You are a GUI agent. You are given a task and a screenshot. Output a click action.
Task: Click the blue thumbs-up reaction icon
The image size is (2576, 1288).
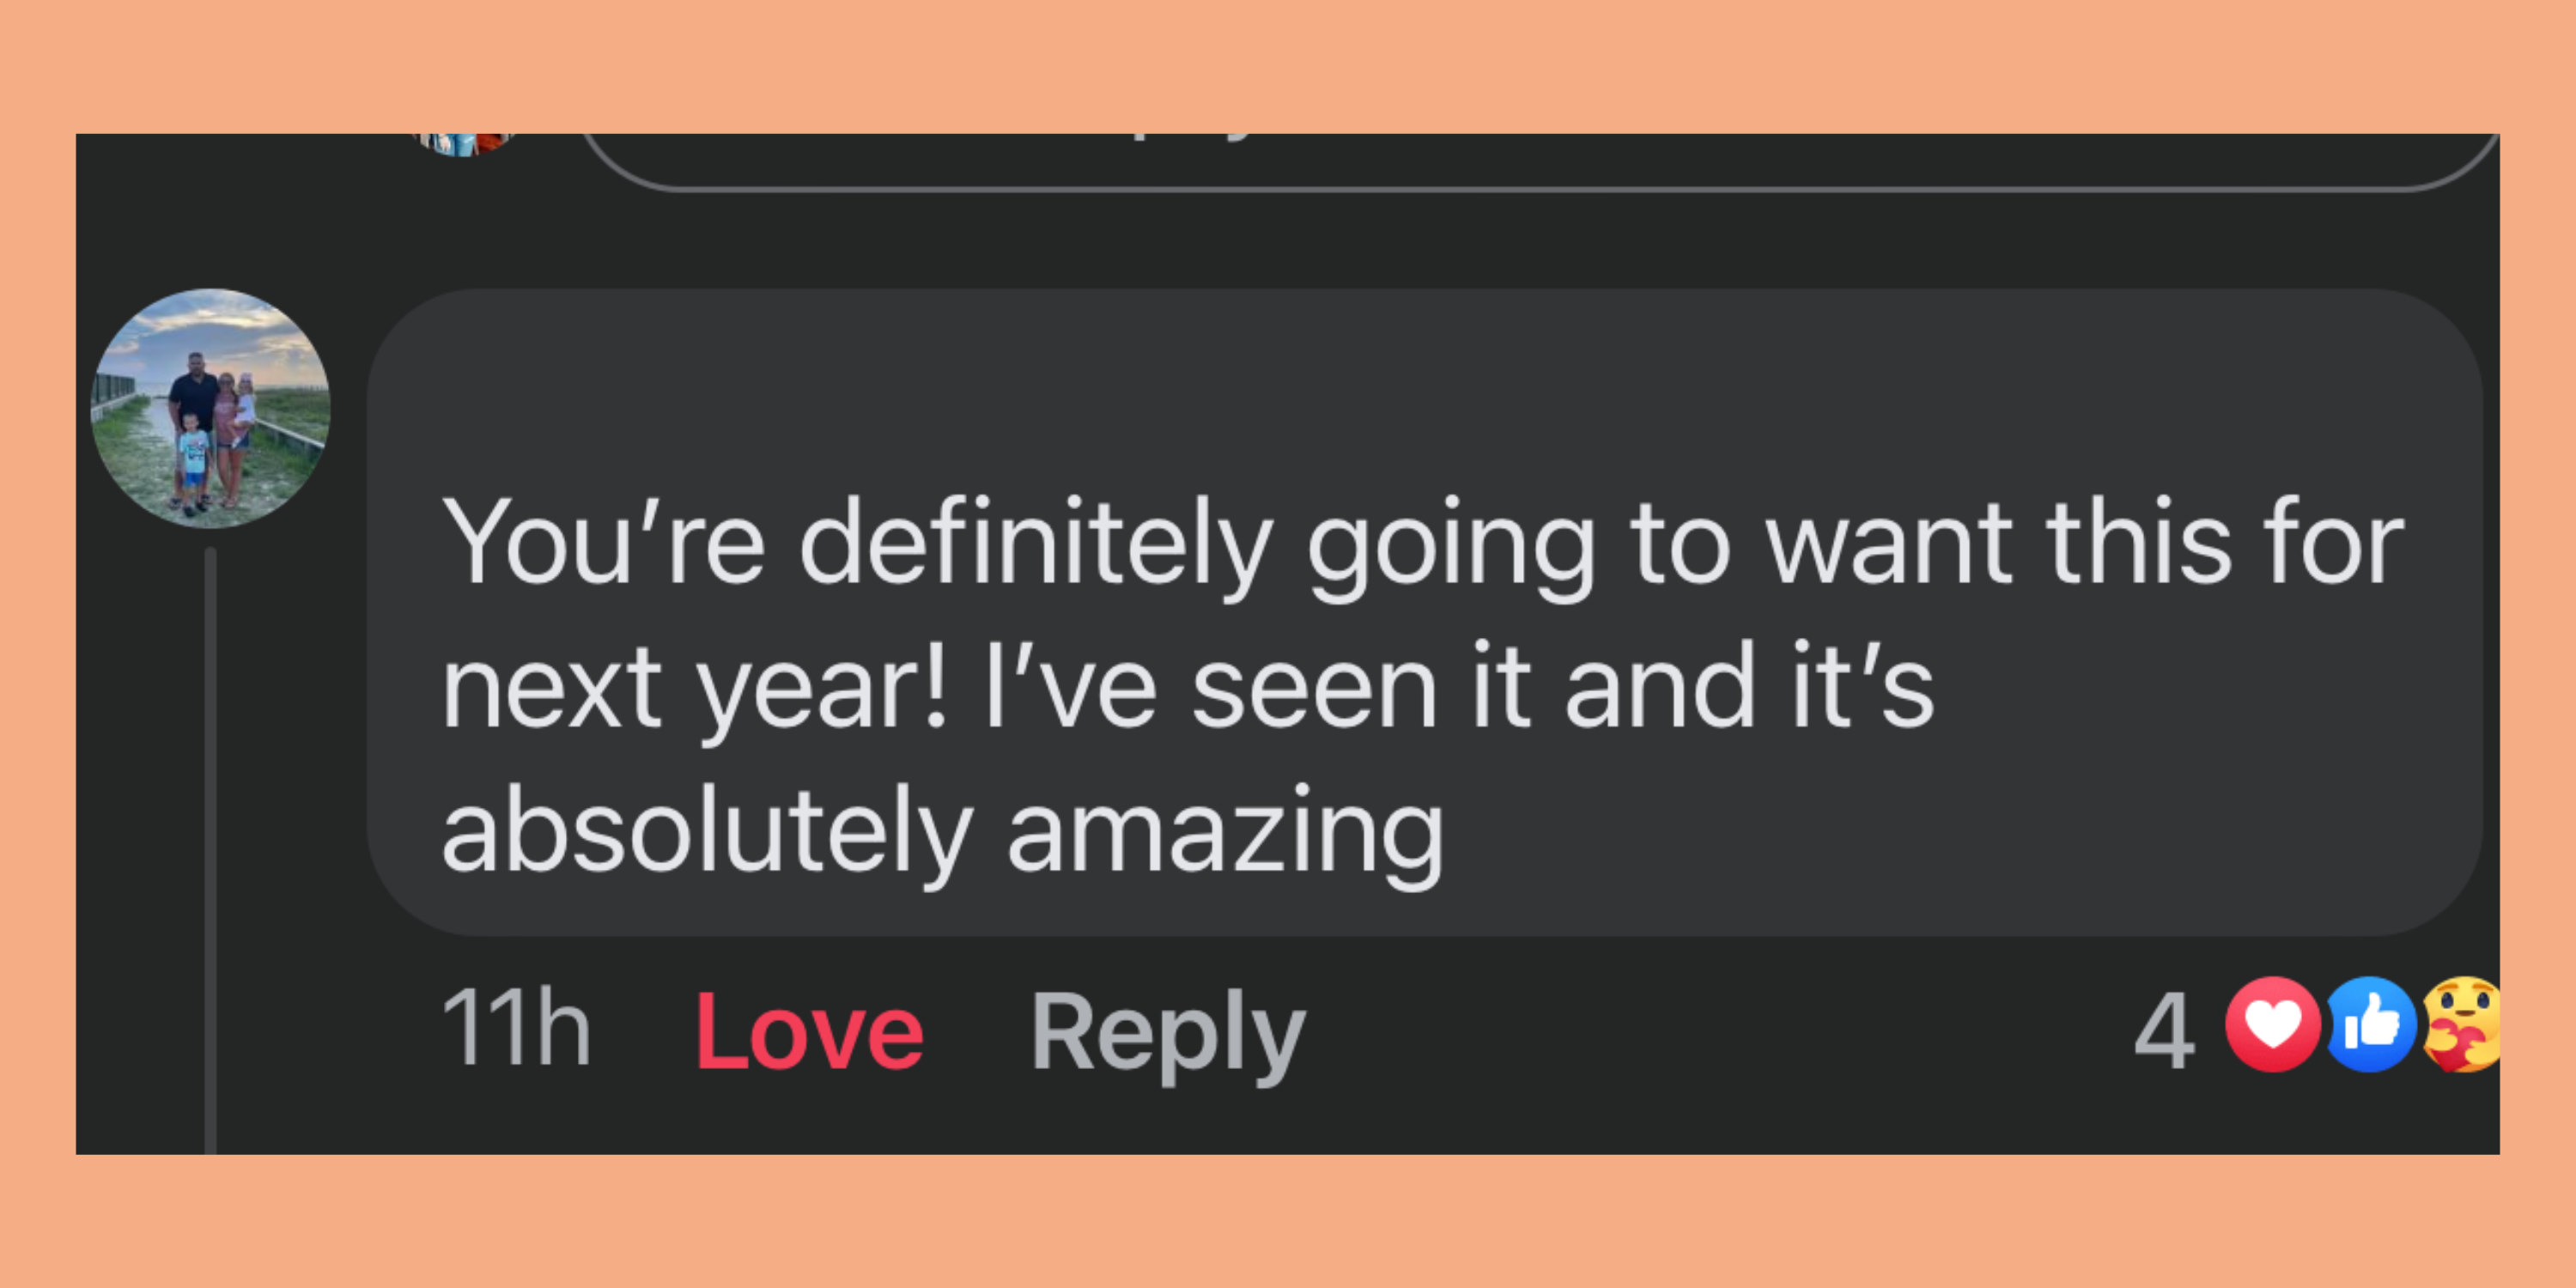[x=2371, y=1025]
